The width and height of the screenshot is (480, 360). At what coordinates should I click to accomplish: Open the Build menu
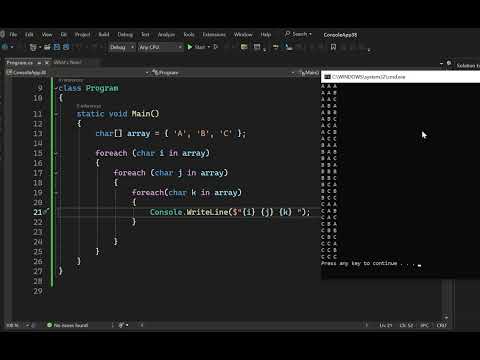point(104,34)
